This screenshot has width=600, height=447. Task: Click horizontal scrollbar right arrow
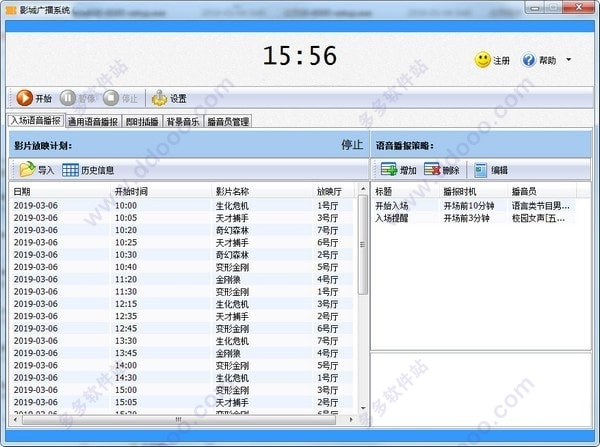[351, 420]
